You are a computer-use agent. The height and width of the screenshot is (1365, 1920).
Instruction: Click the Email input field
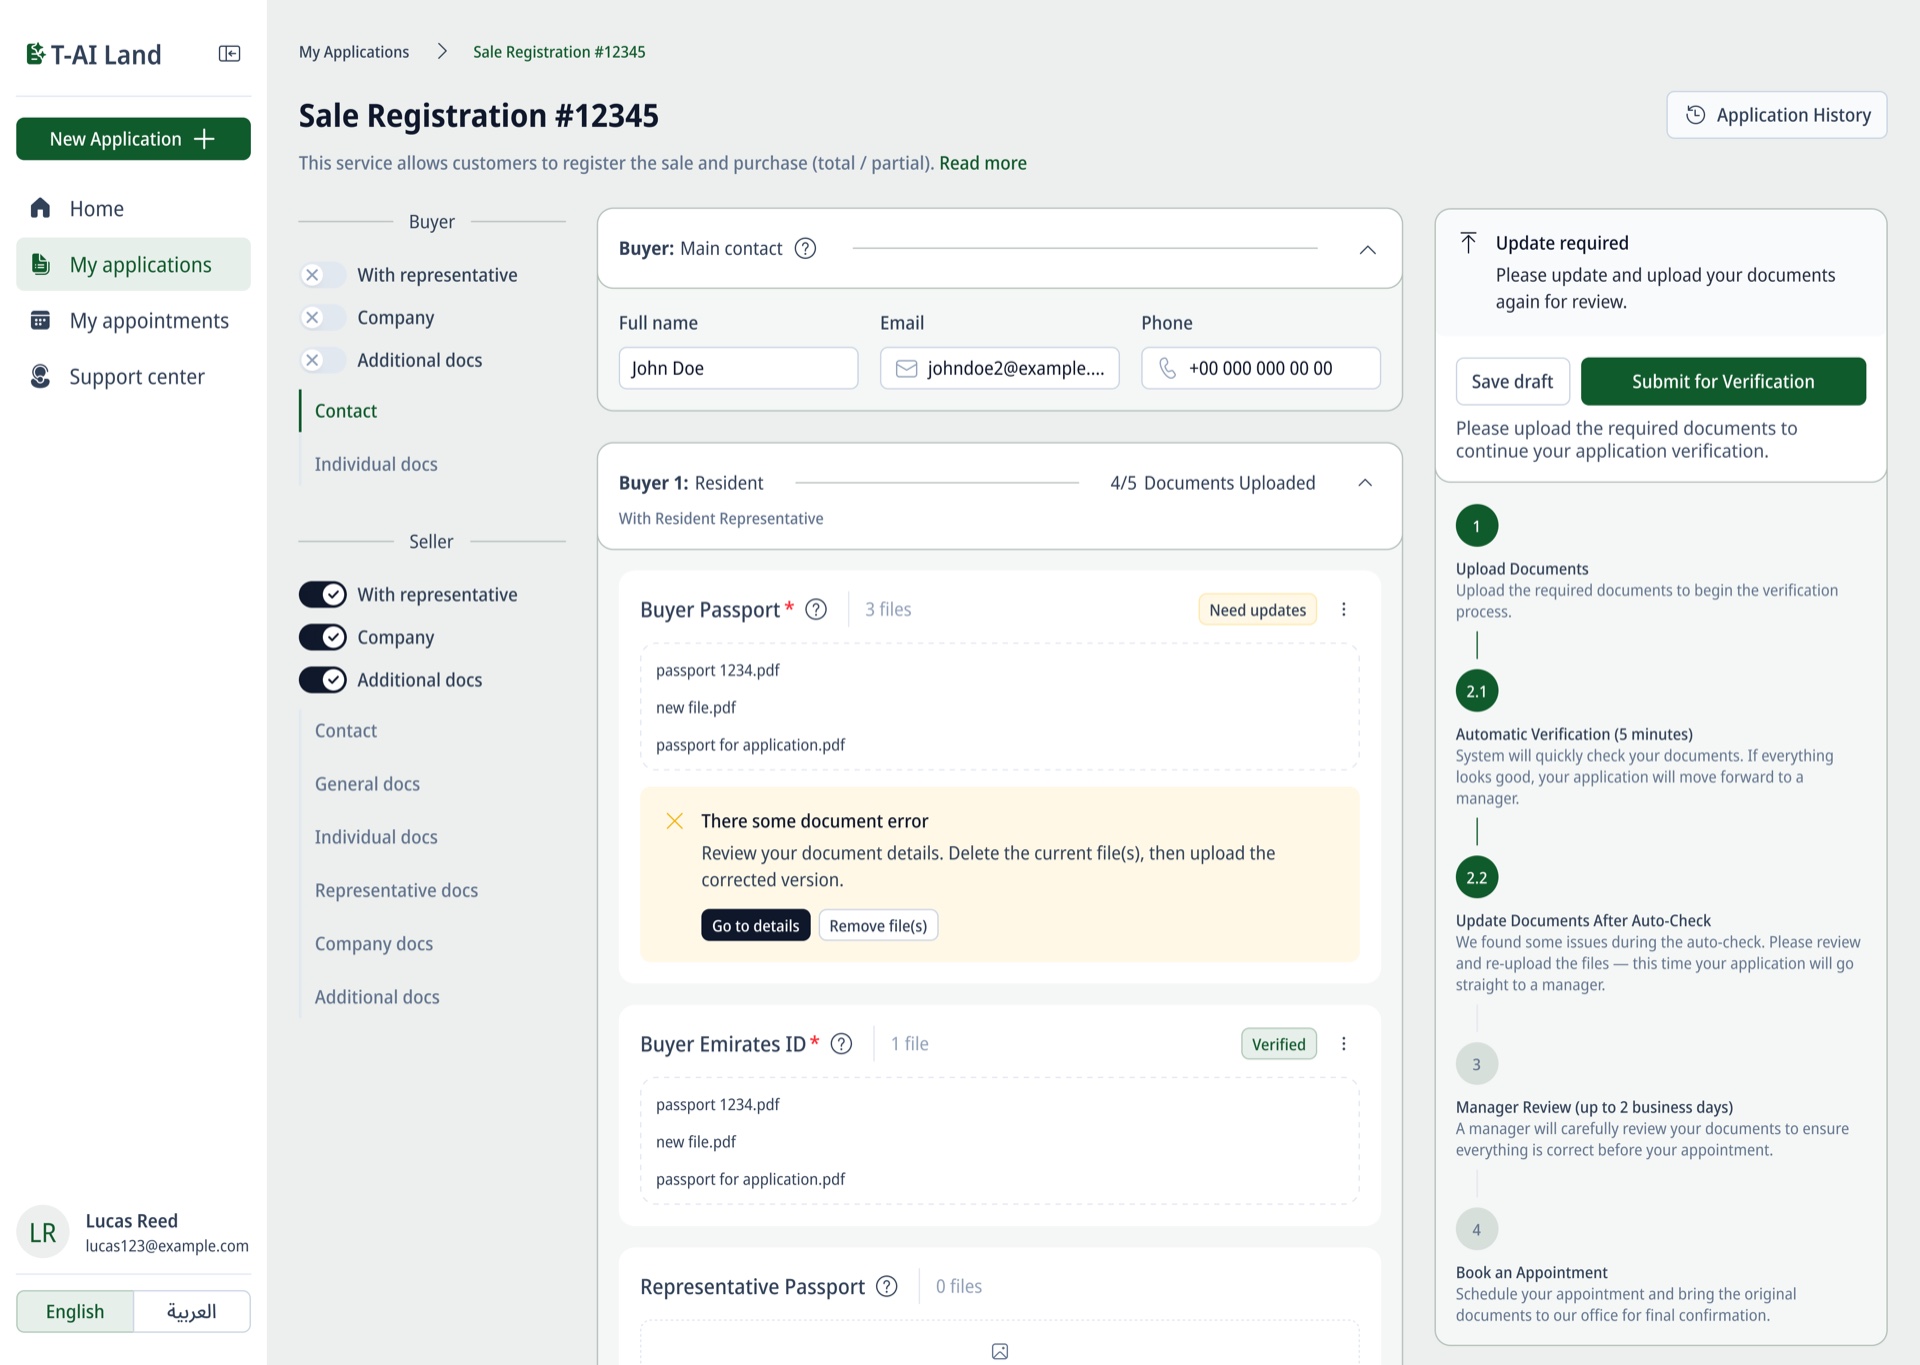pos(999,368)
